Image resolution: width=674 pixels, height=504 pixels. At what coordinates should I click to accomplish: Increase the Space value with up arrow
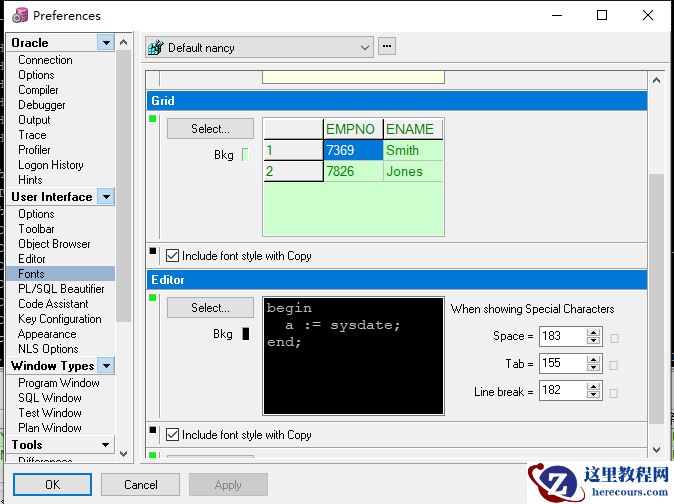point(594,332)
